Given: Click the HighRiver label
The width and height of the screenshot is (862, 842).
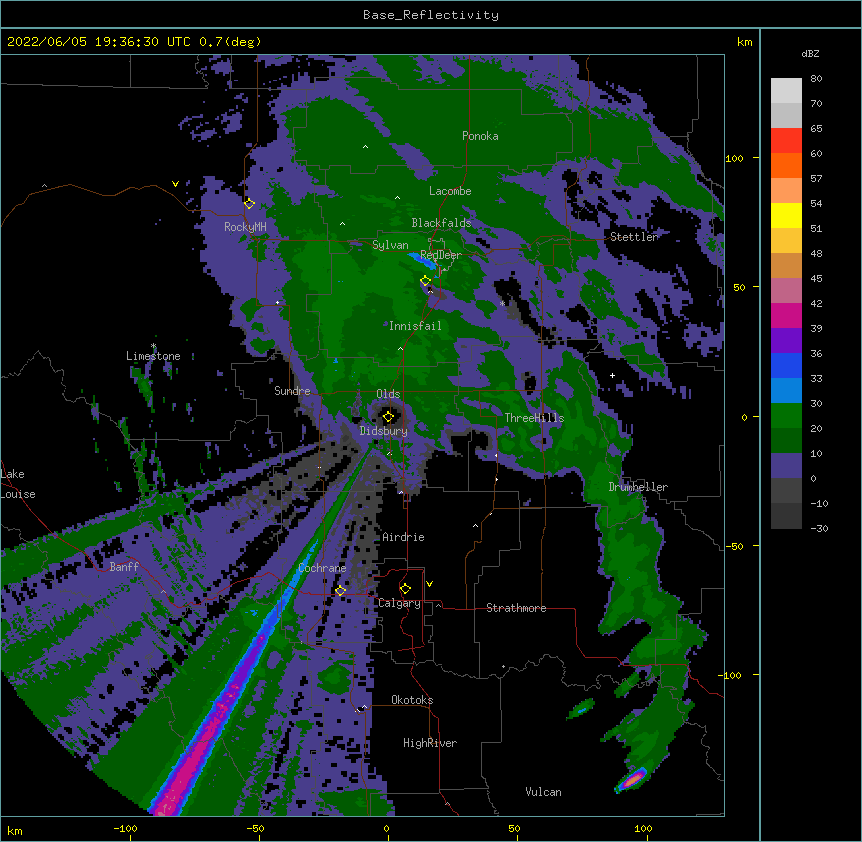Looking at the screenshot, I should [430, 743].
